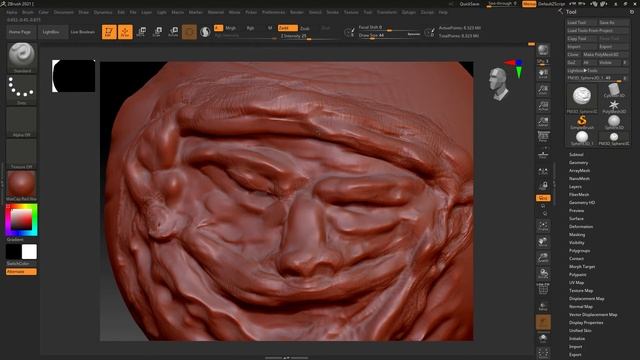640x360 pixels.
Task: Toggle the Menus button in title bar
Action: (x=529, y=4)
